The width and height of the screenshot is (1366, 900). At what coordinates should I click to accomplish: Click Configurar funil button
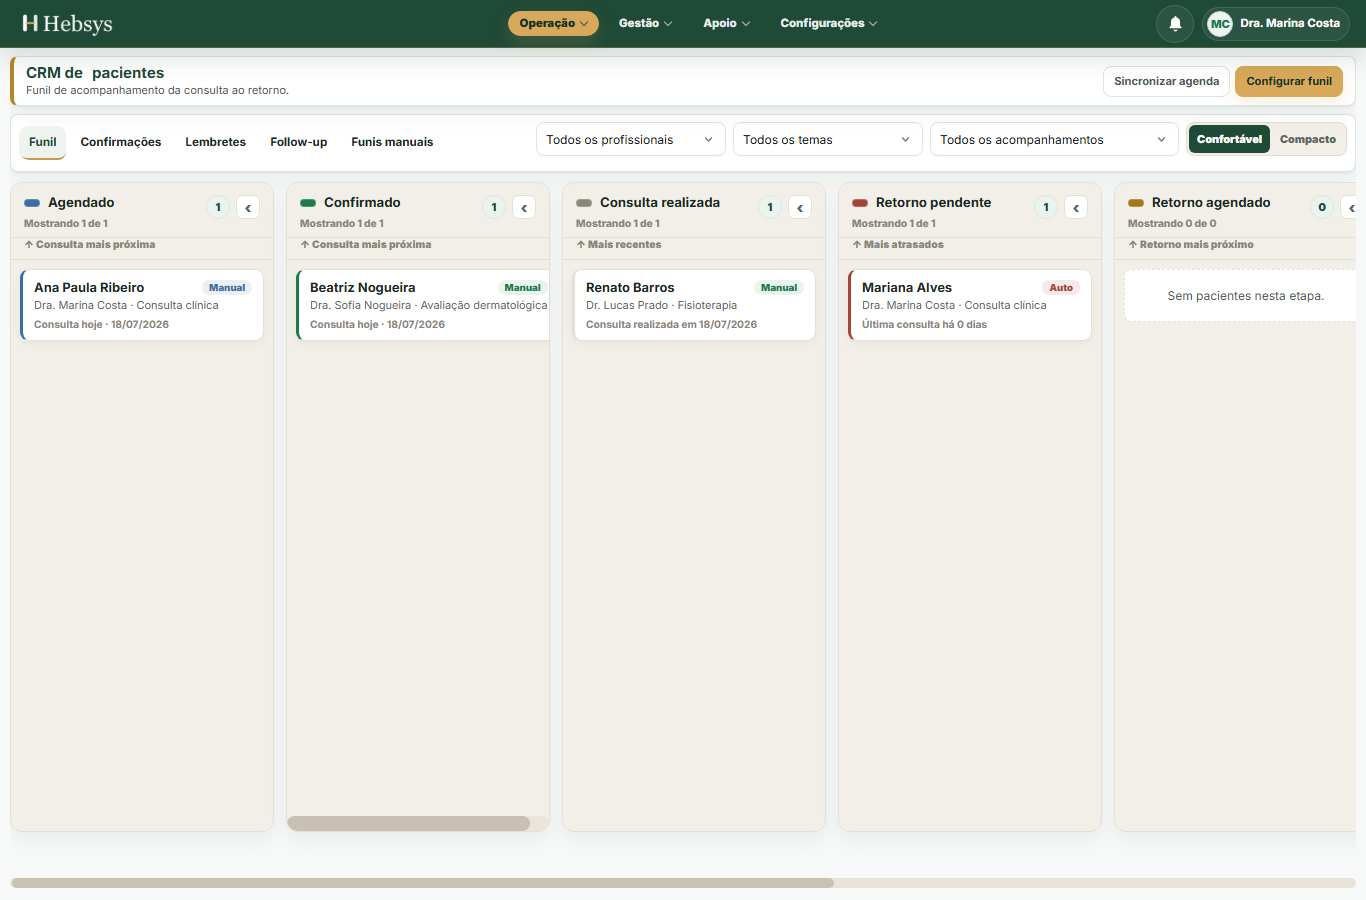click(x=1289, y=81)
